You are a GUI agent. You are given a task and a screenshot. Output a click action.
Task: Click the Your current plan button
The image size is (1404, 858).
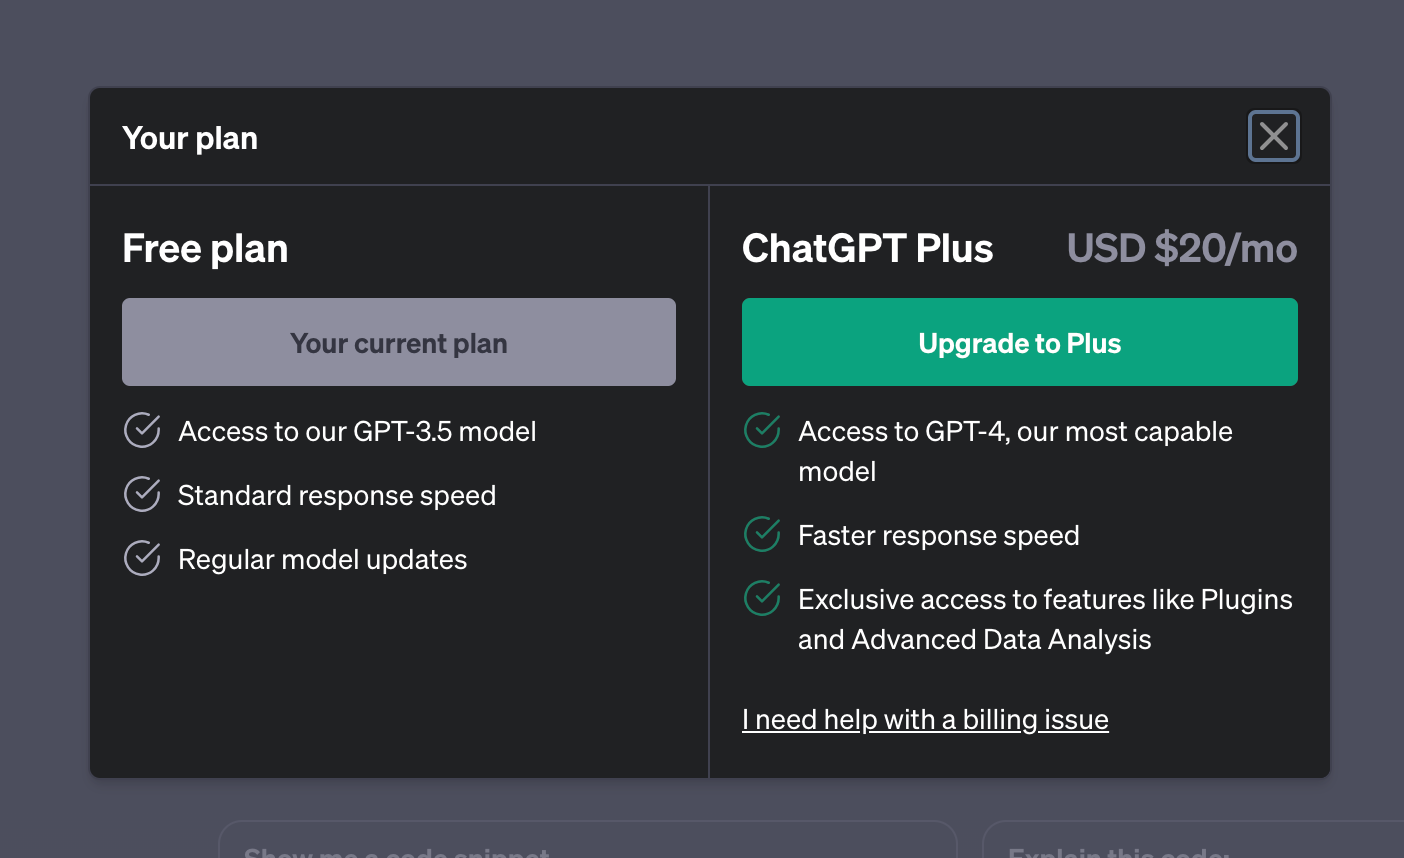point(398,342)
